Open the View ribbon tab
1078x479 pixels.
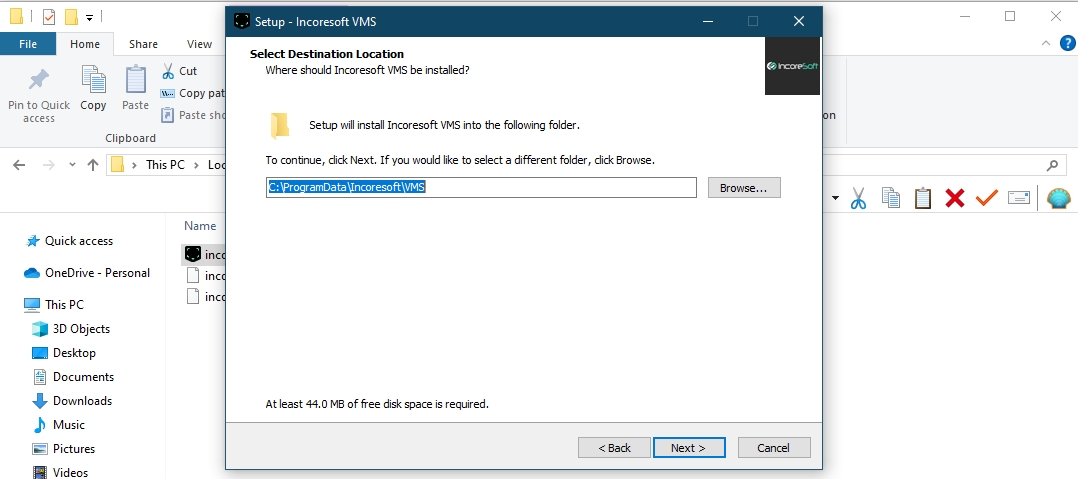click(199, 44)
